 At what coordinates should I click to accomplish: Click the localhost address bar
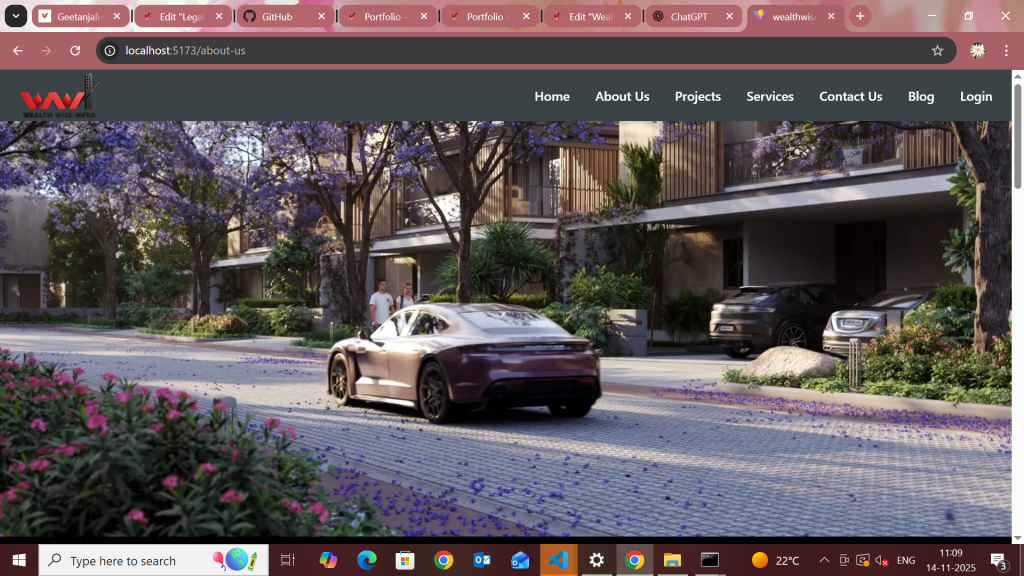click(x=500, y=51)
